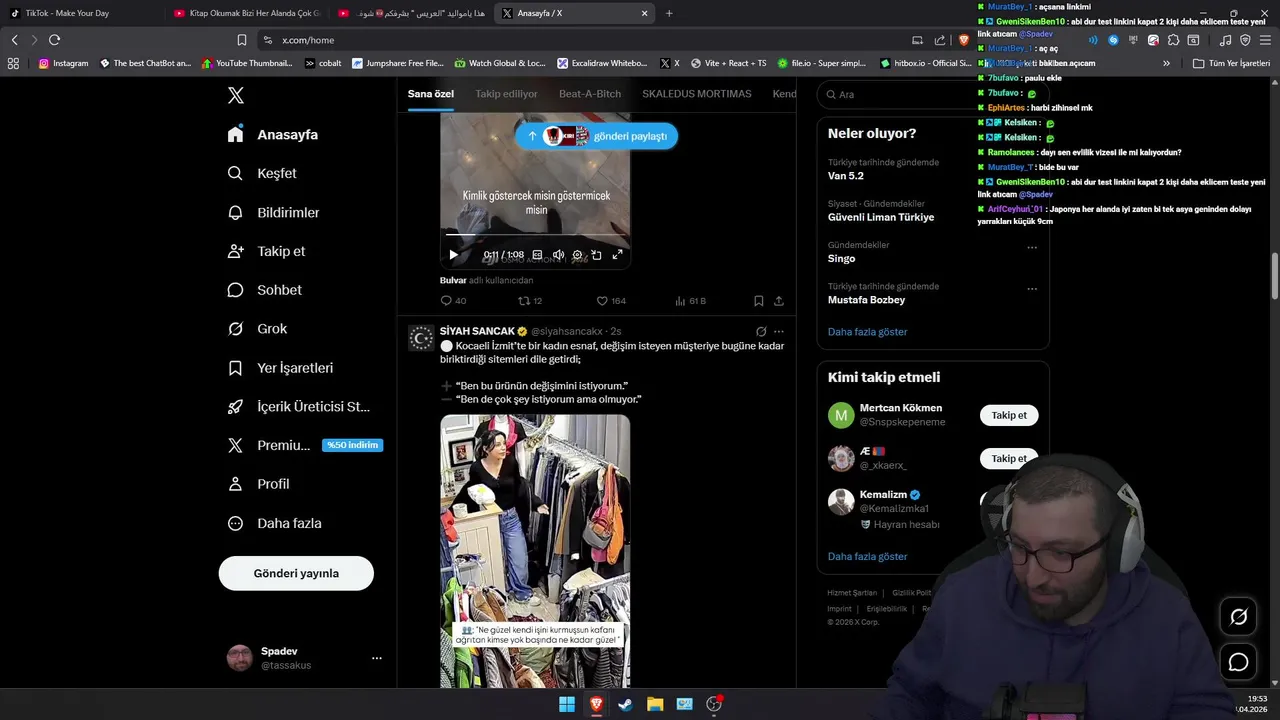1280x720 pixels.
Task: Open more options for Mustafa Bozbey trend
Action: [1032, 289]
